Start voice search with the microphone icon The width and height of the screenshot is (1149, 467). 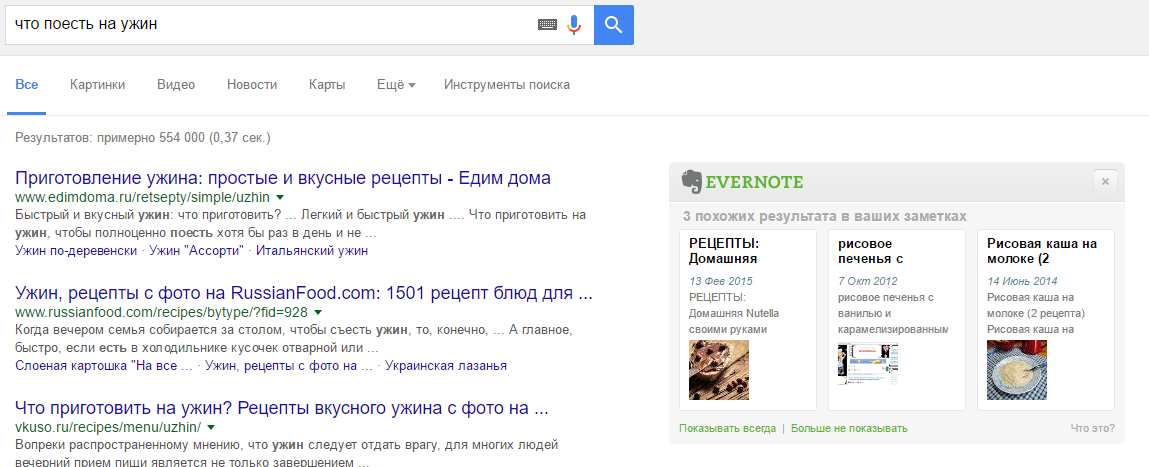pyautogui.click(x=574, y=25)
